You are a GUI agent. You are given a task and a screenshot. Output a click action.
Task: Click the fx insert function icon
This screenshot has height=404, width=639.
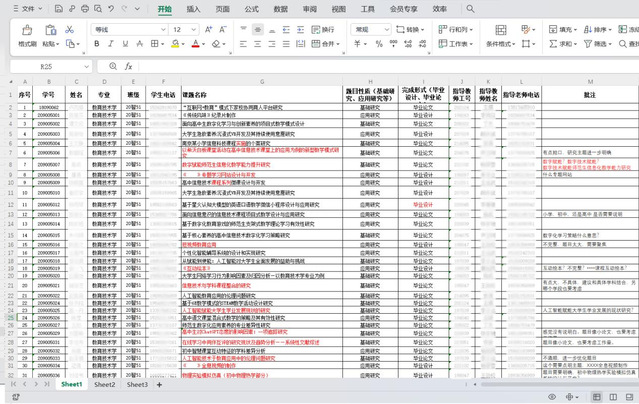129,66
